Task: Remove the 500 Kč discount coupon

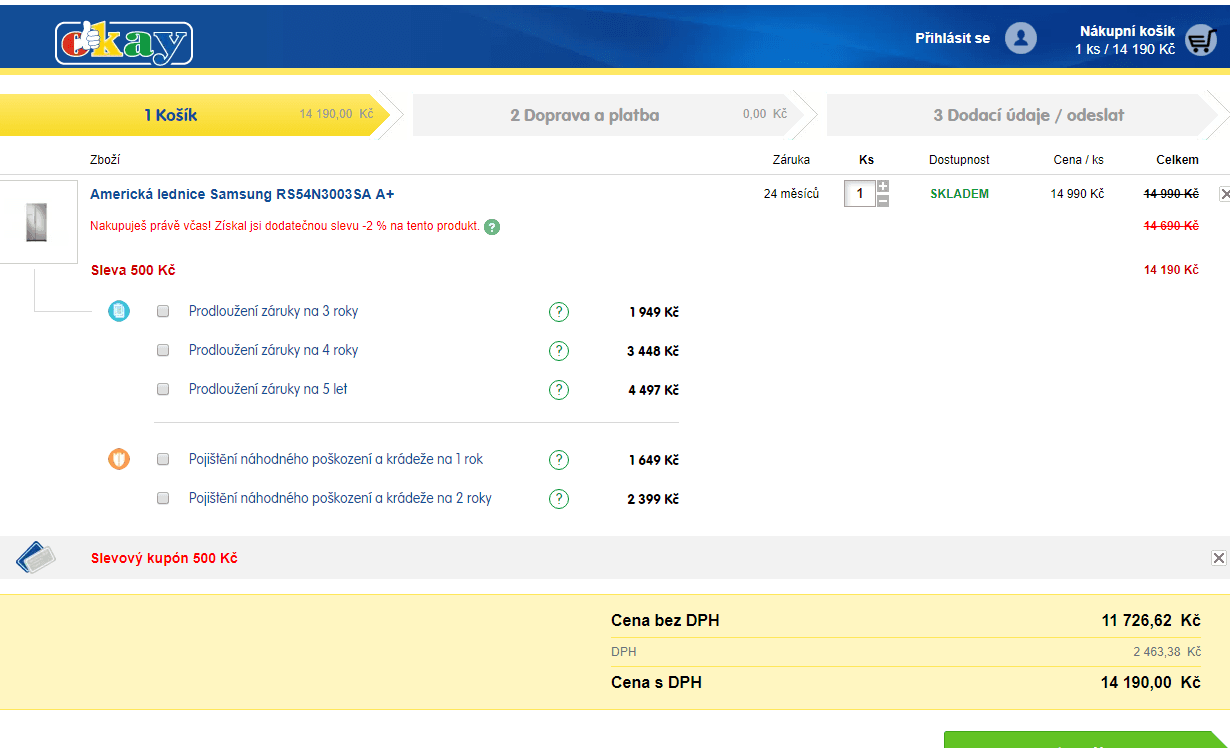Action: [1218, 558]
